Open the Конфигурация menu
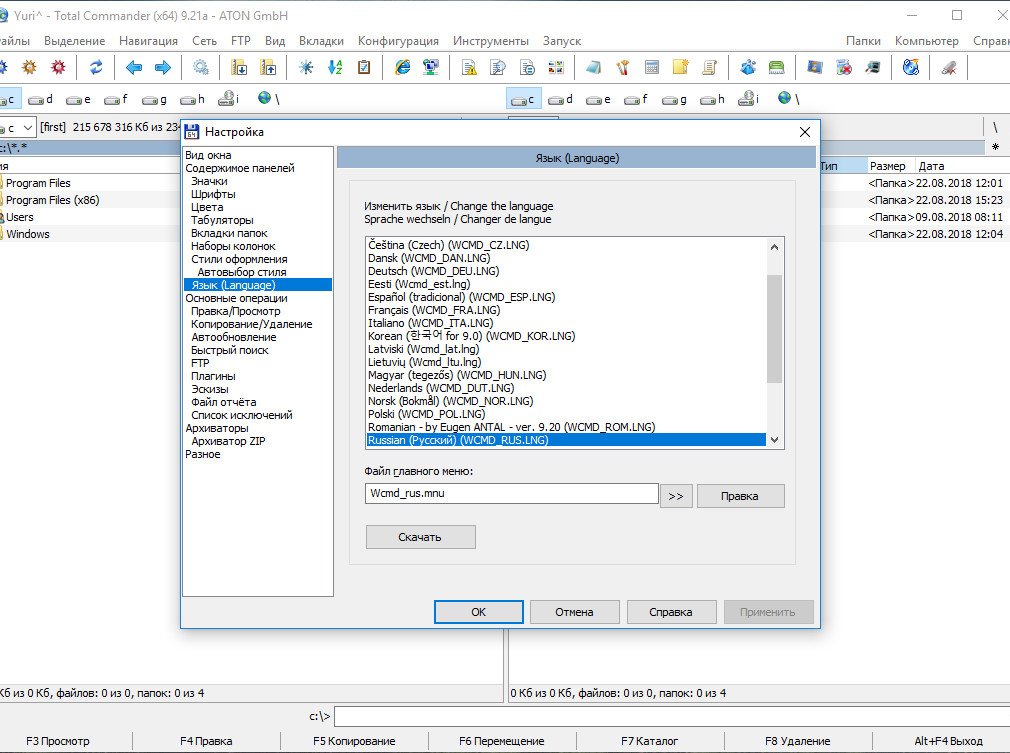The image size is (1010, 753). (398, 41)
